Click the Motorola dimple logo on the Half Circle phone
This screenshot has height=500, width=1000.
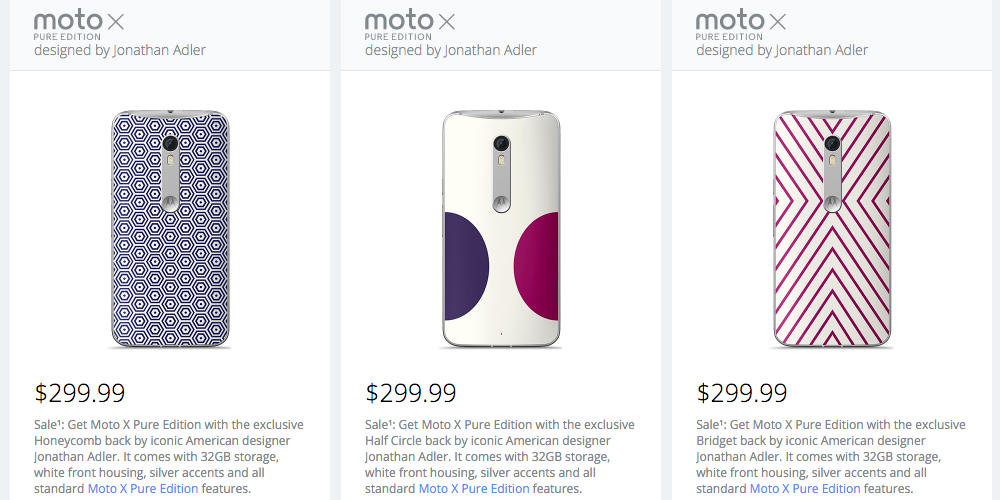tap(501, 199)
